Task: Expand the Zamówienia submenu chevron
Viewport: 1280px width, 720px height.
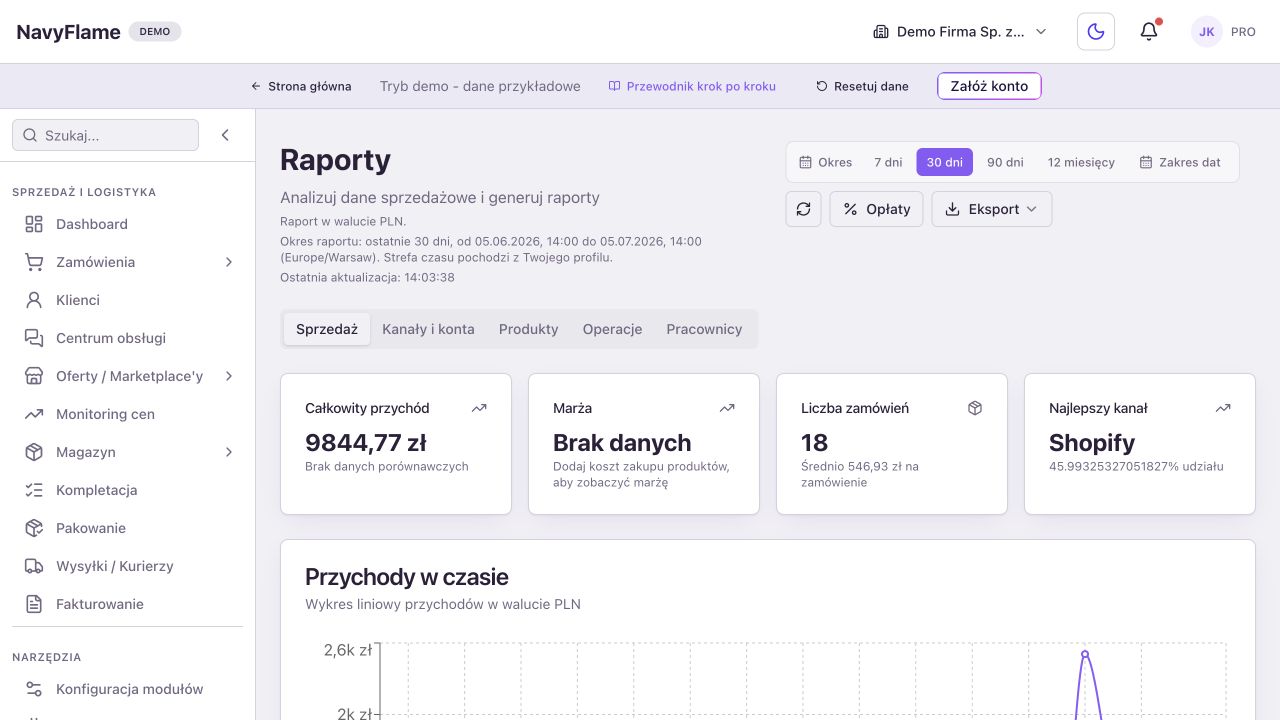Action: [229, 262]
